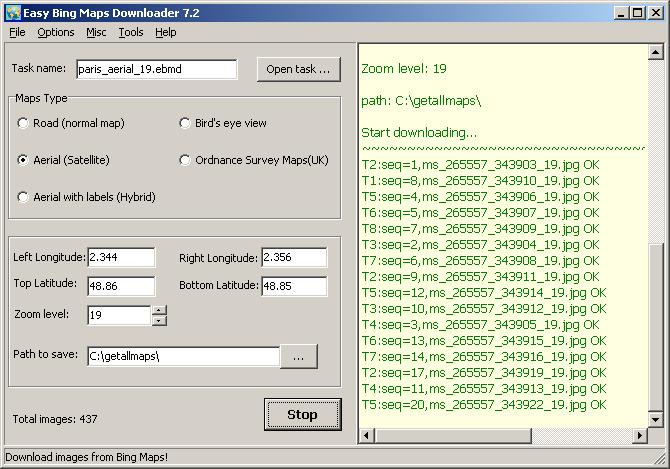Viewport: 670px width, 469px height.
Task: Choose Bird's eye view map type
Action: coord(185,123)
